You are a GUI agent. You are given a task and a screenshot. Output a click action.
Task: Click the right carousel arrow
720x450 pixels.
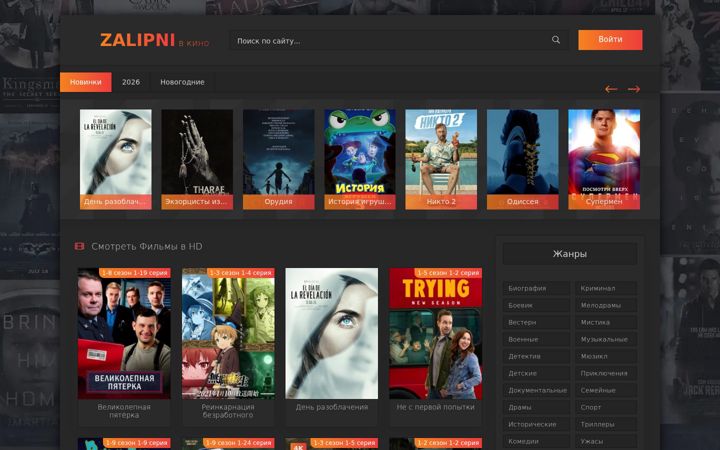(634, 89)
